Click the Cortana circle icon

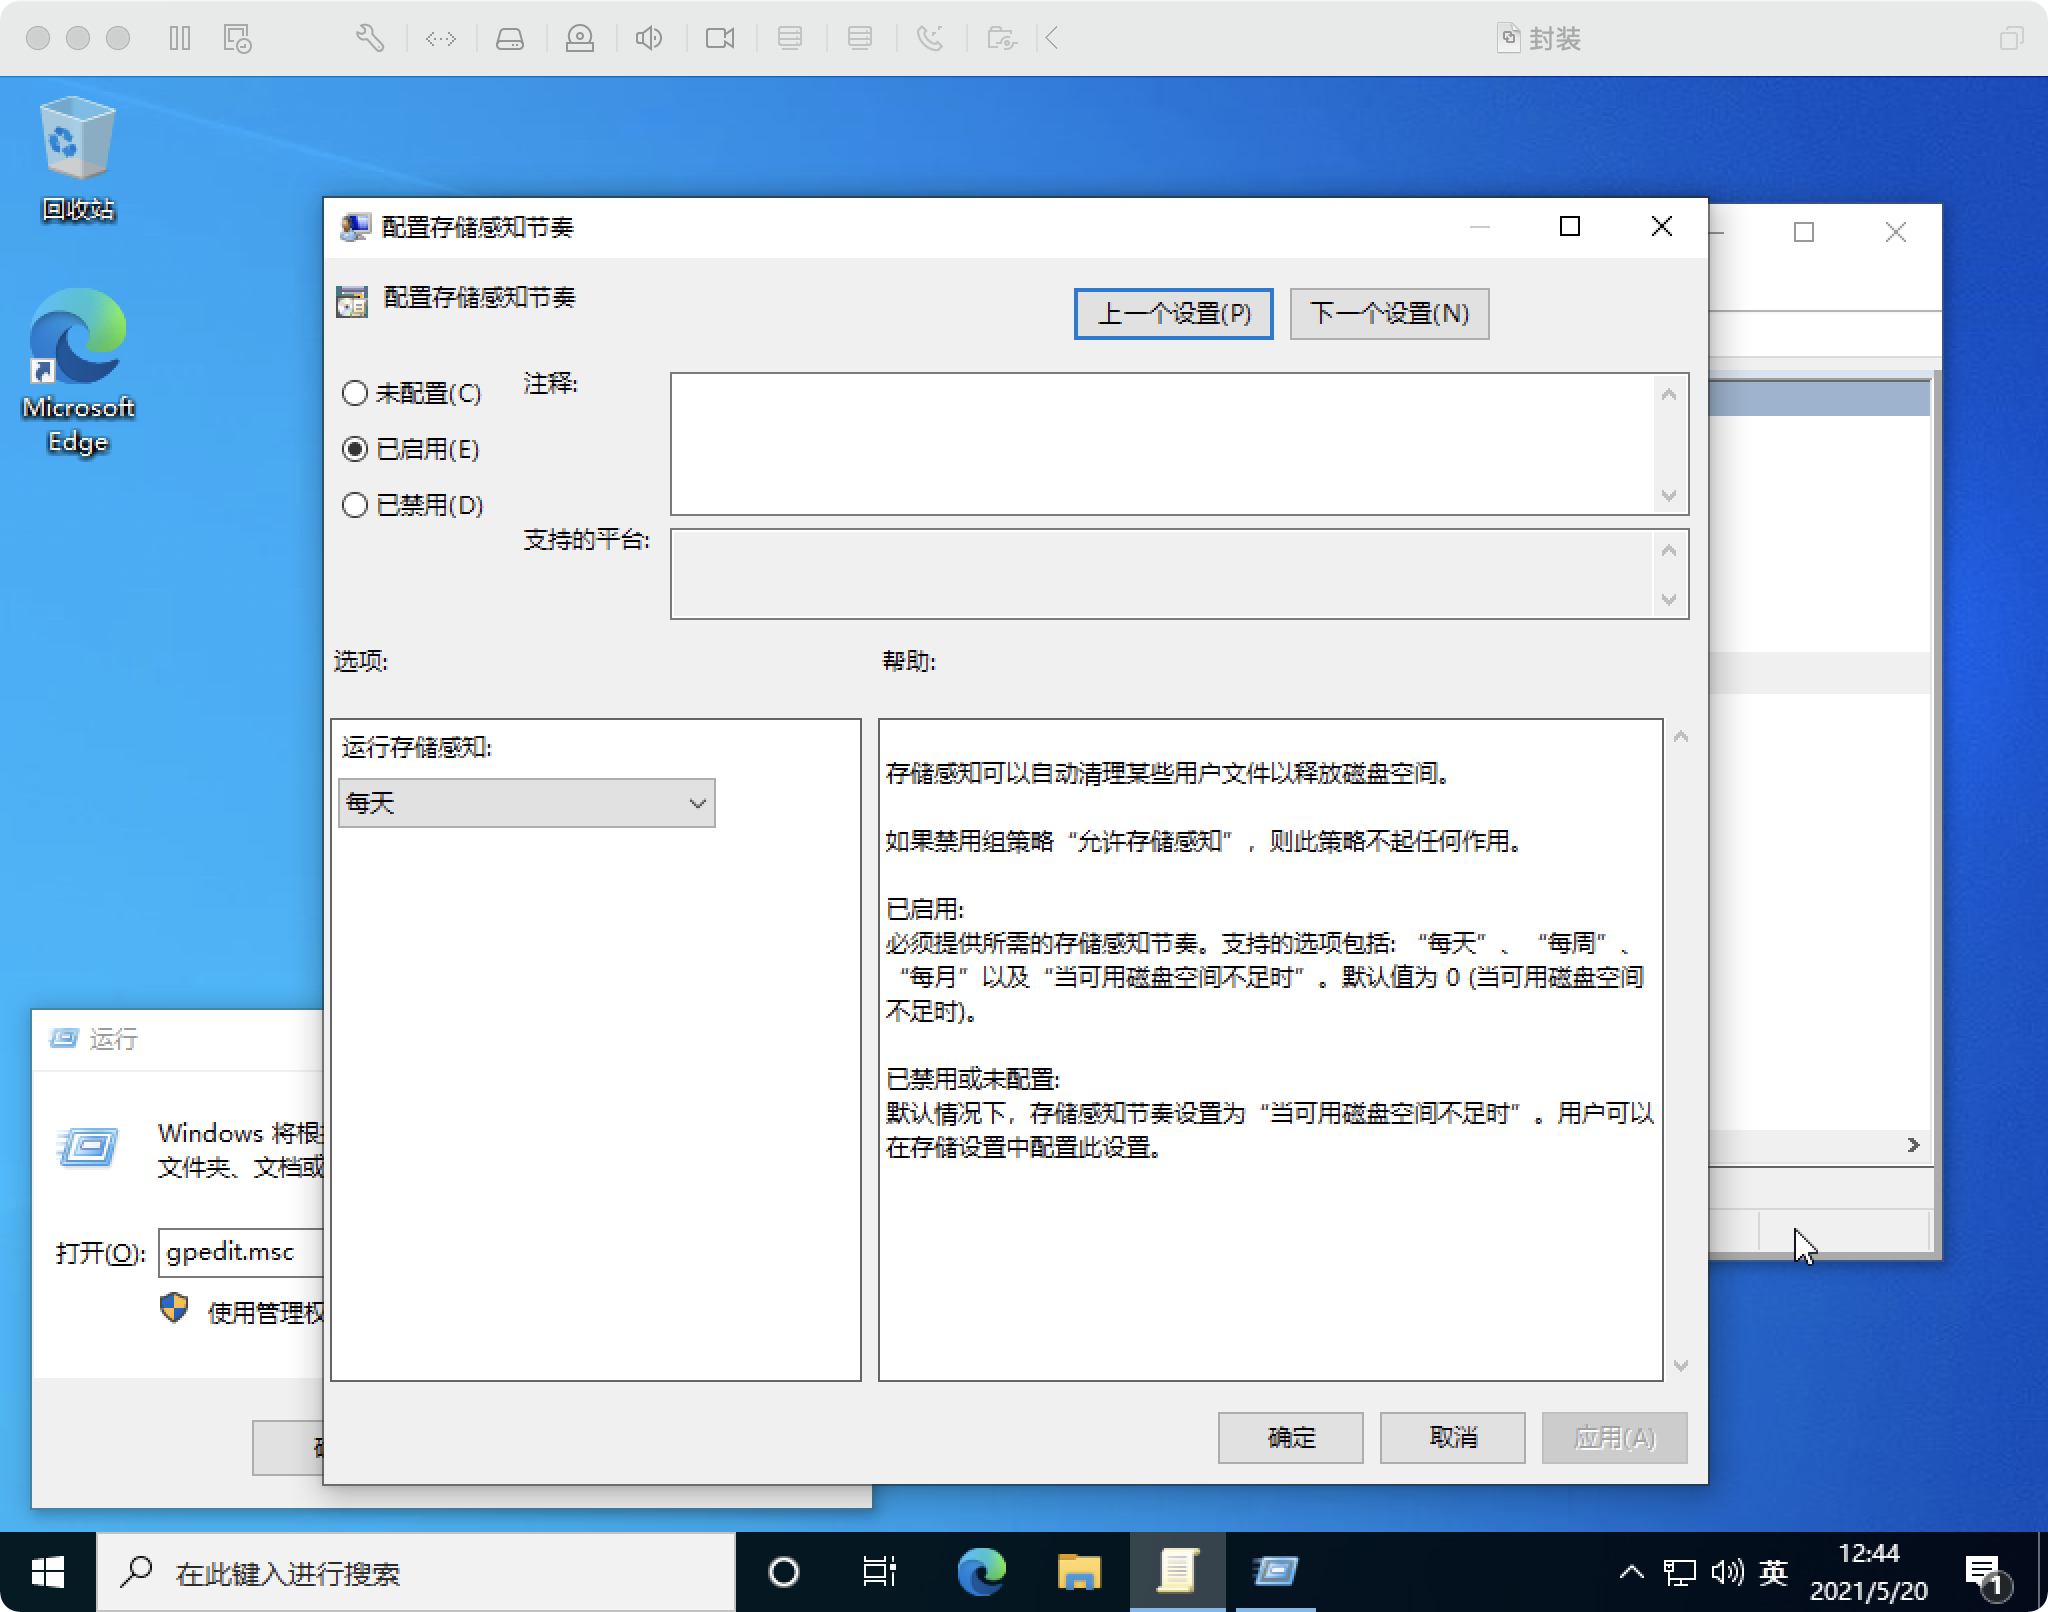click(x=783, y=1572)
